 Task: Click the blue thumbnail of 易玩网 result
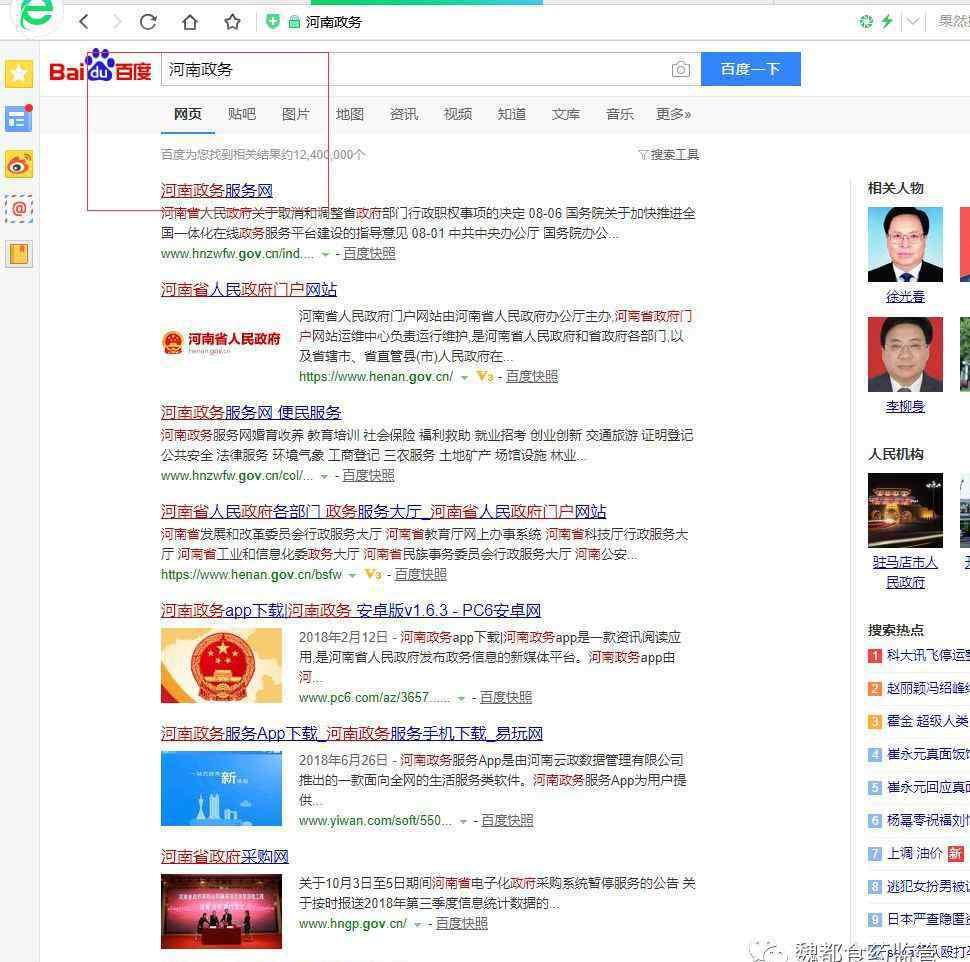click(221, 789)
